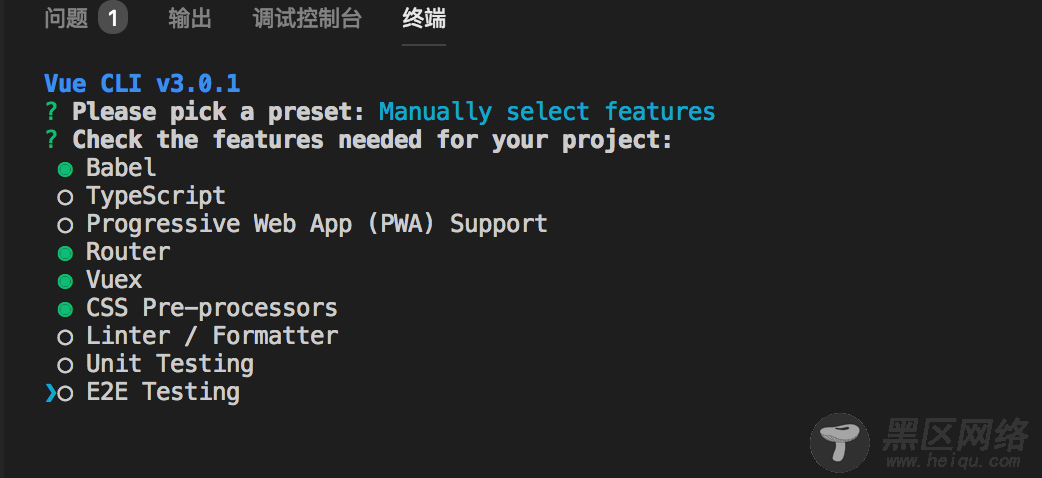Uncheck the green Babel checkbox
The height and width of the screenshot is (478, 1042).
pyautogui.click(x=64, y=170)
